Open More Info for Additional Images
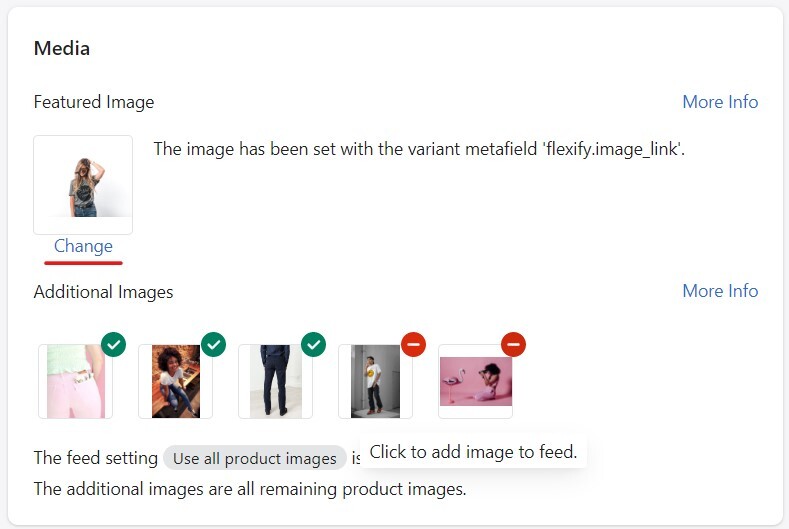This screenshot has width=789, height=529. (720, 291)
